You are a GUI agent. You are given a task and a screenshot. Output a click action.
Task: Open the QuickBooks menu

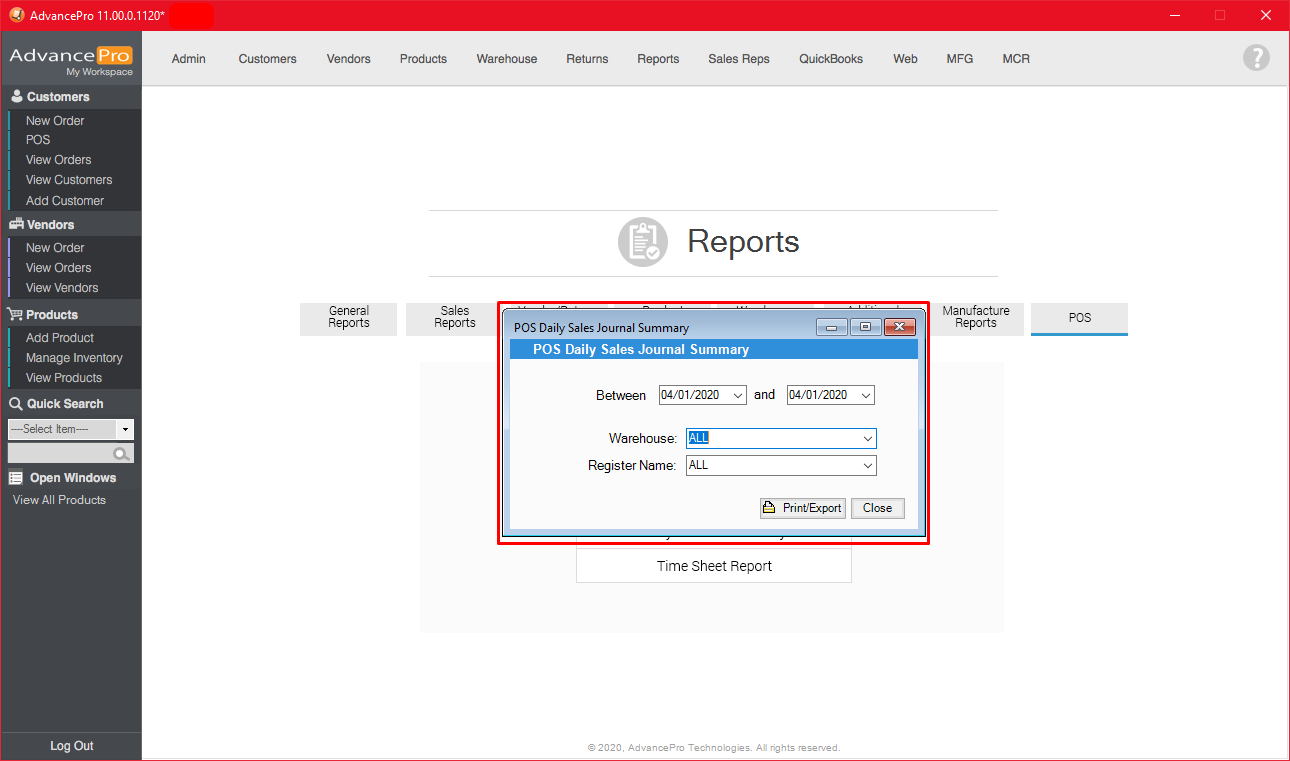tap(830, 59)
